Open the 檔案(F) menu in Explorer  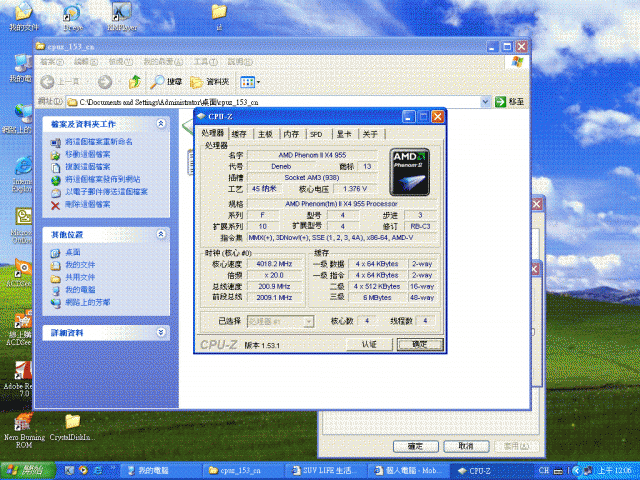pos(52,62)
